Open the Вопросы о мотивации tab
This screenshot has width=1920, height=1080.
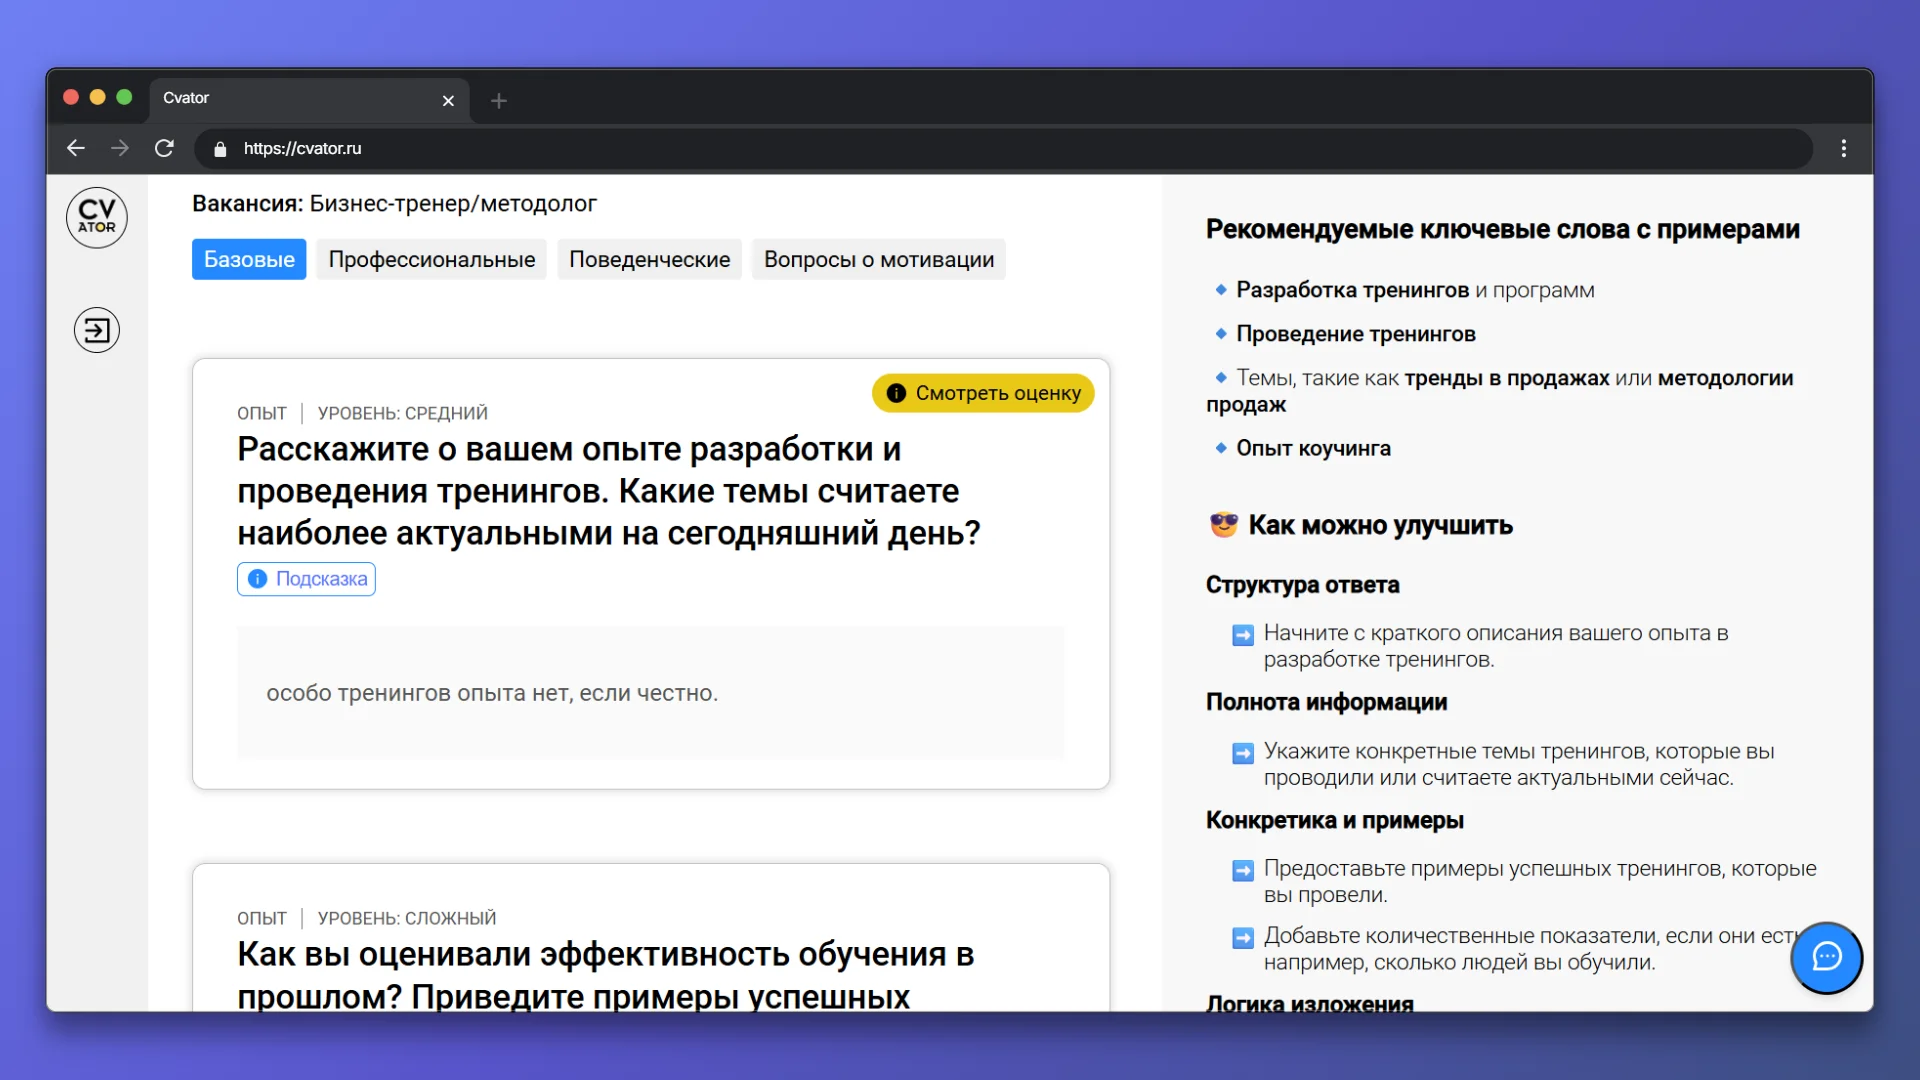[x=878, y=259]
